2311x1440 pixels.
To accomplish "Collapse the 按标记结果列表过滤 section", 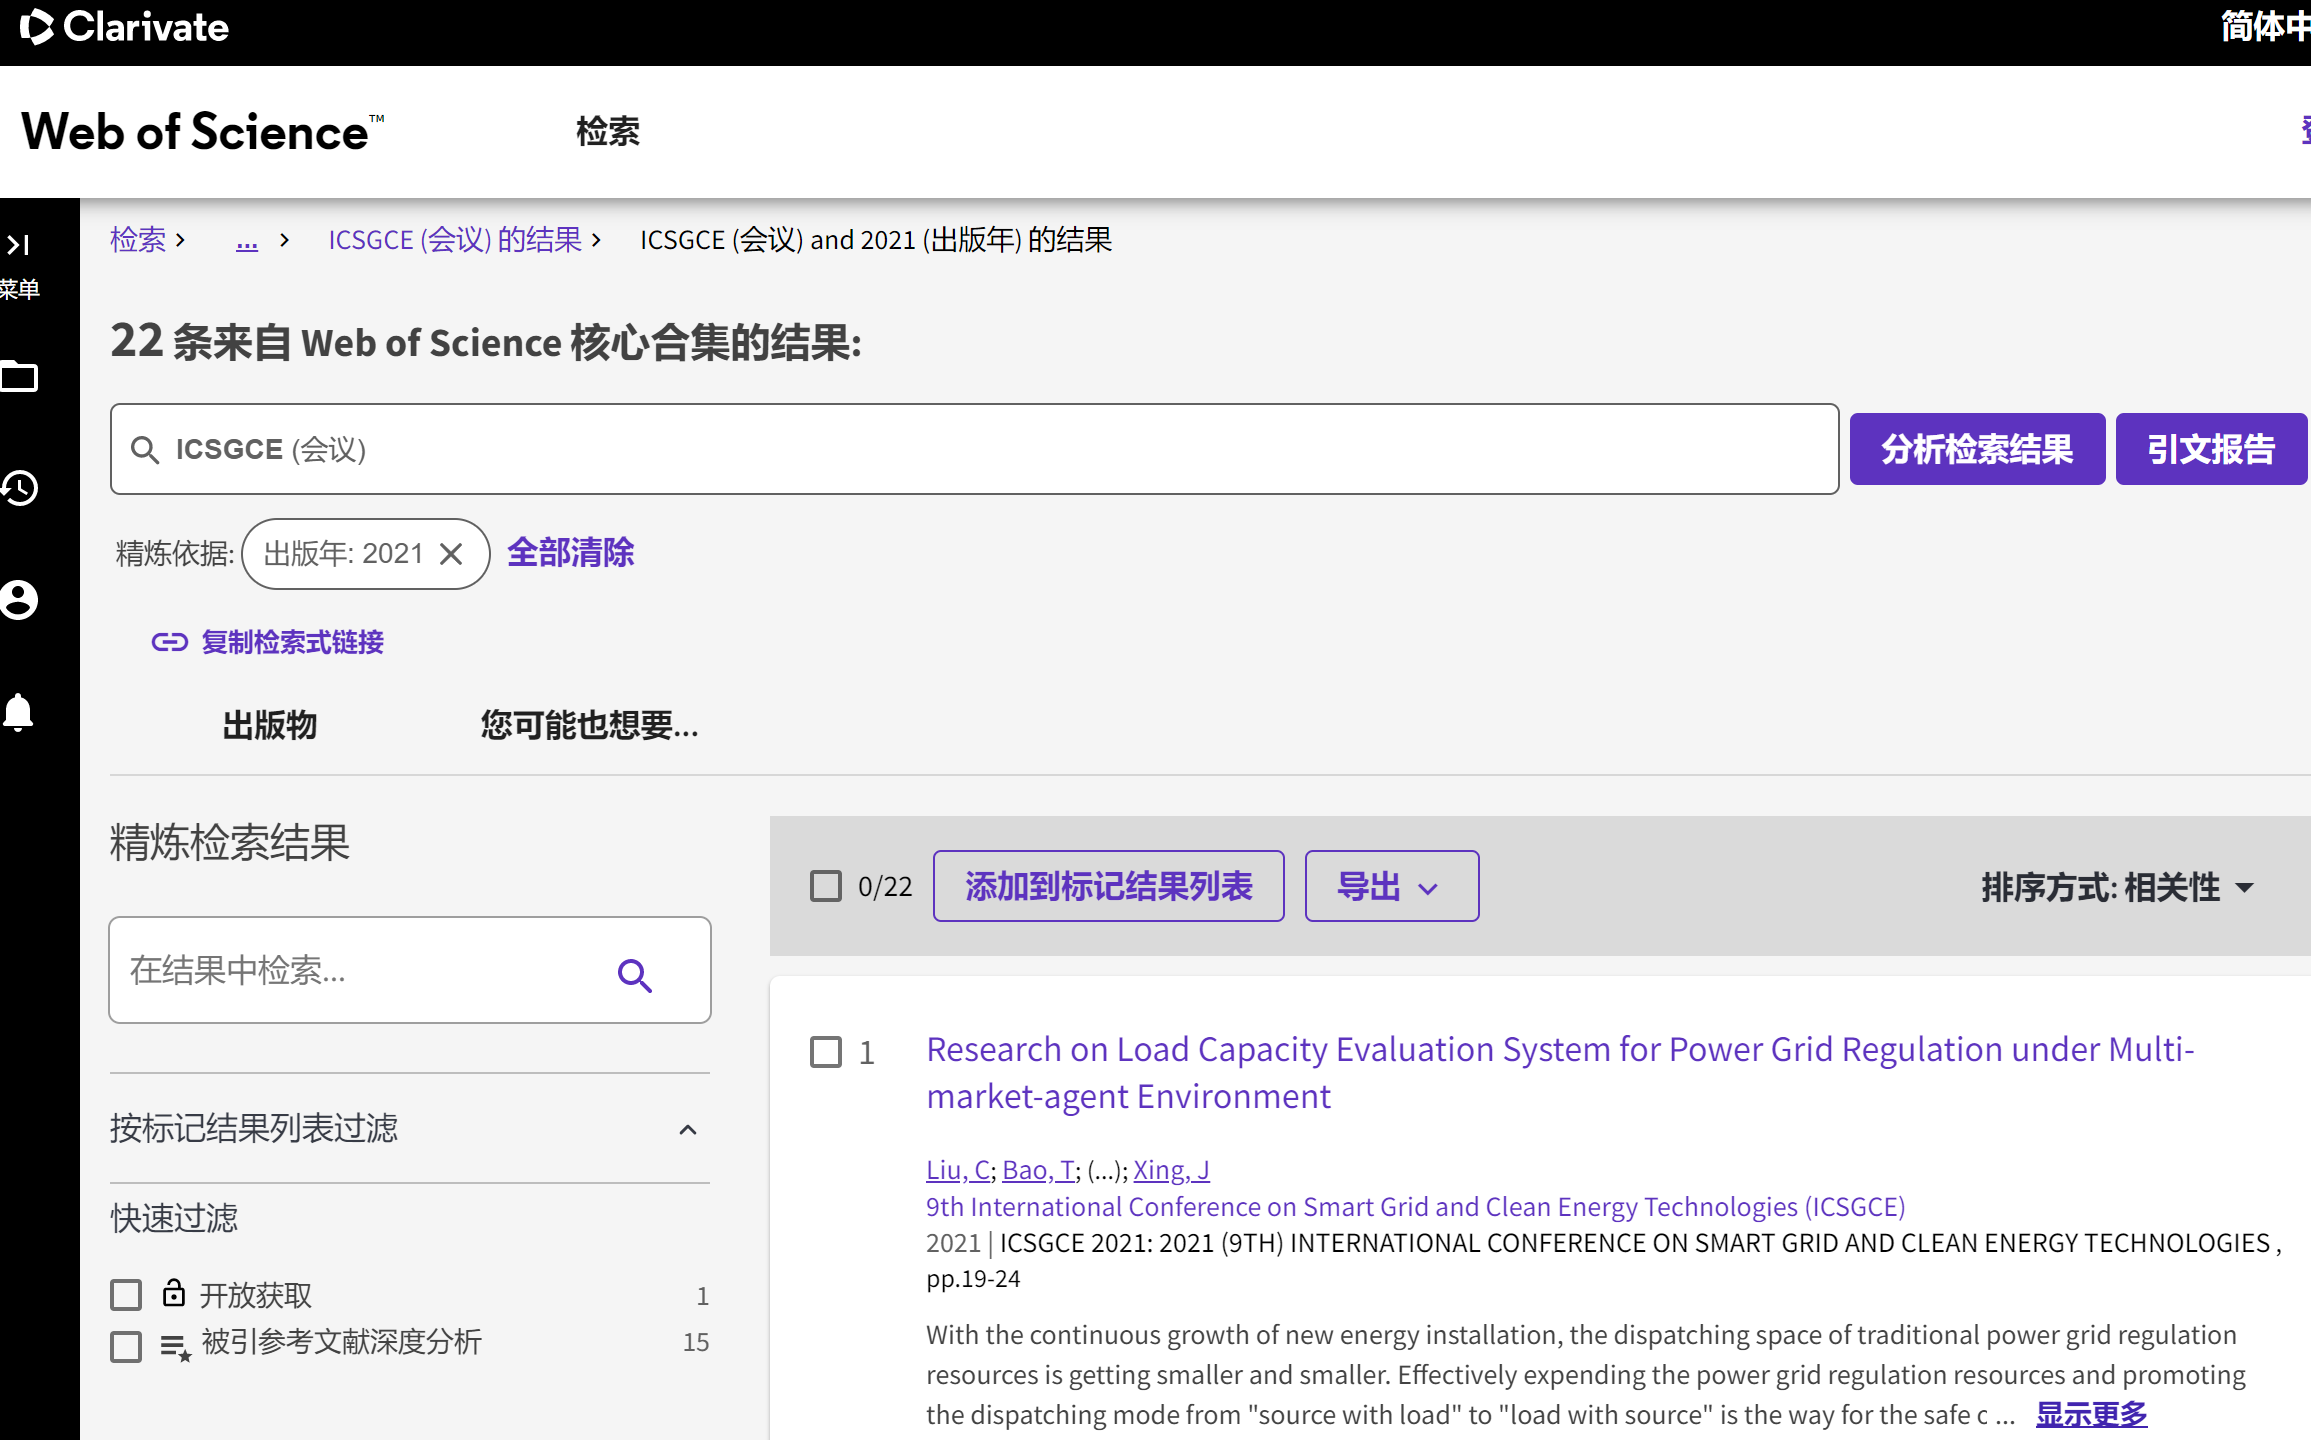I will point(688,1130).
